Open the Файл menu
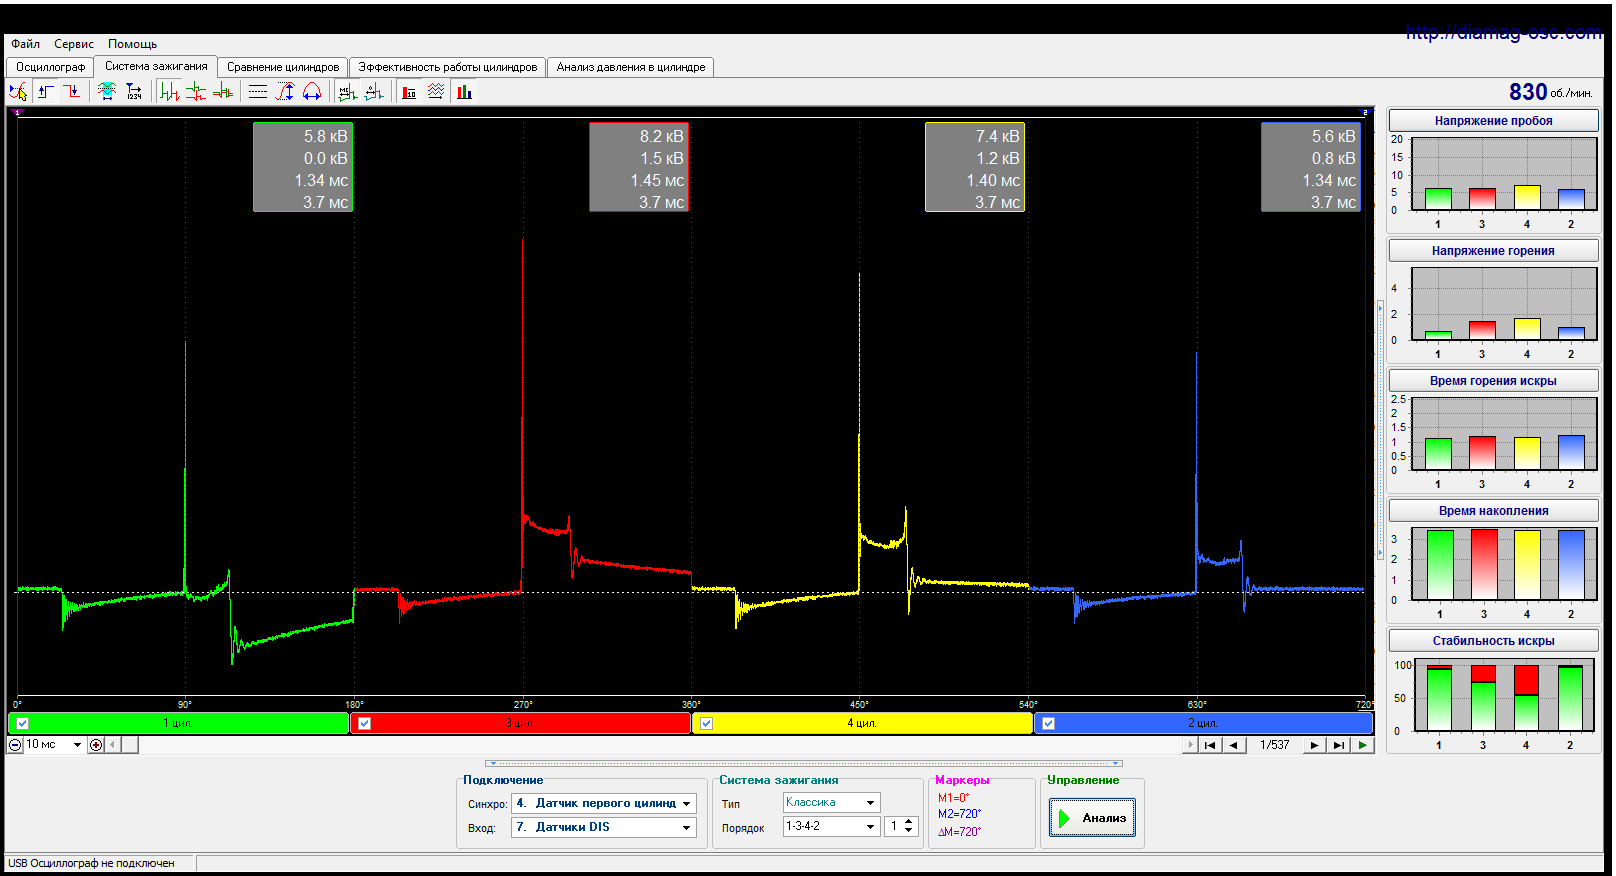1616x876 pixels. pos(26,44)
